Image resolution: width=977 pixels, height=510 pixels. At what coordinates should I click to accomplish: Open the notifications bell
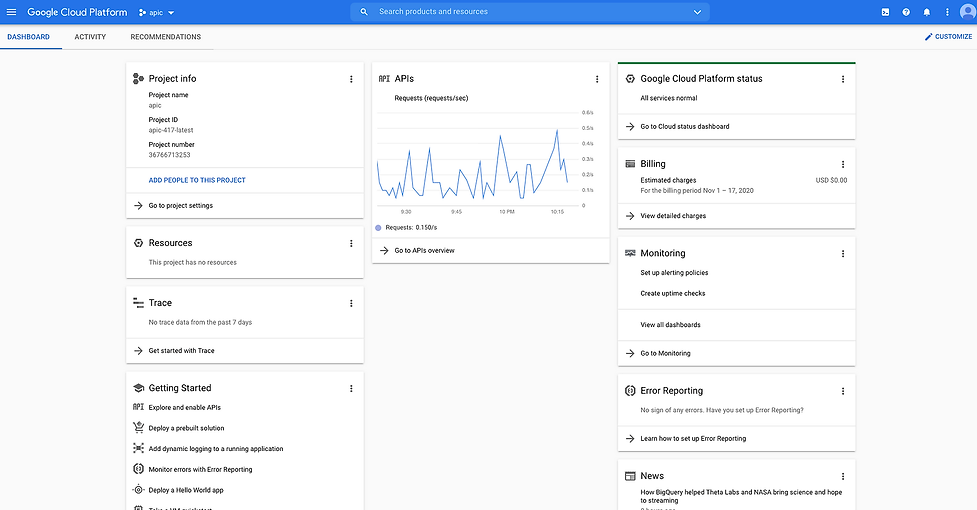pyautogui.click(x=927, y=12)
